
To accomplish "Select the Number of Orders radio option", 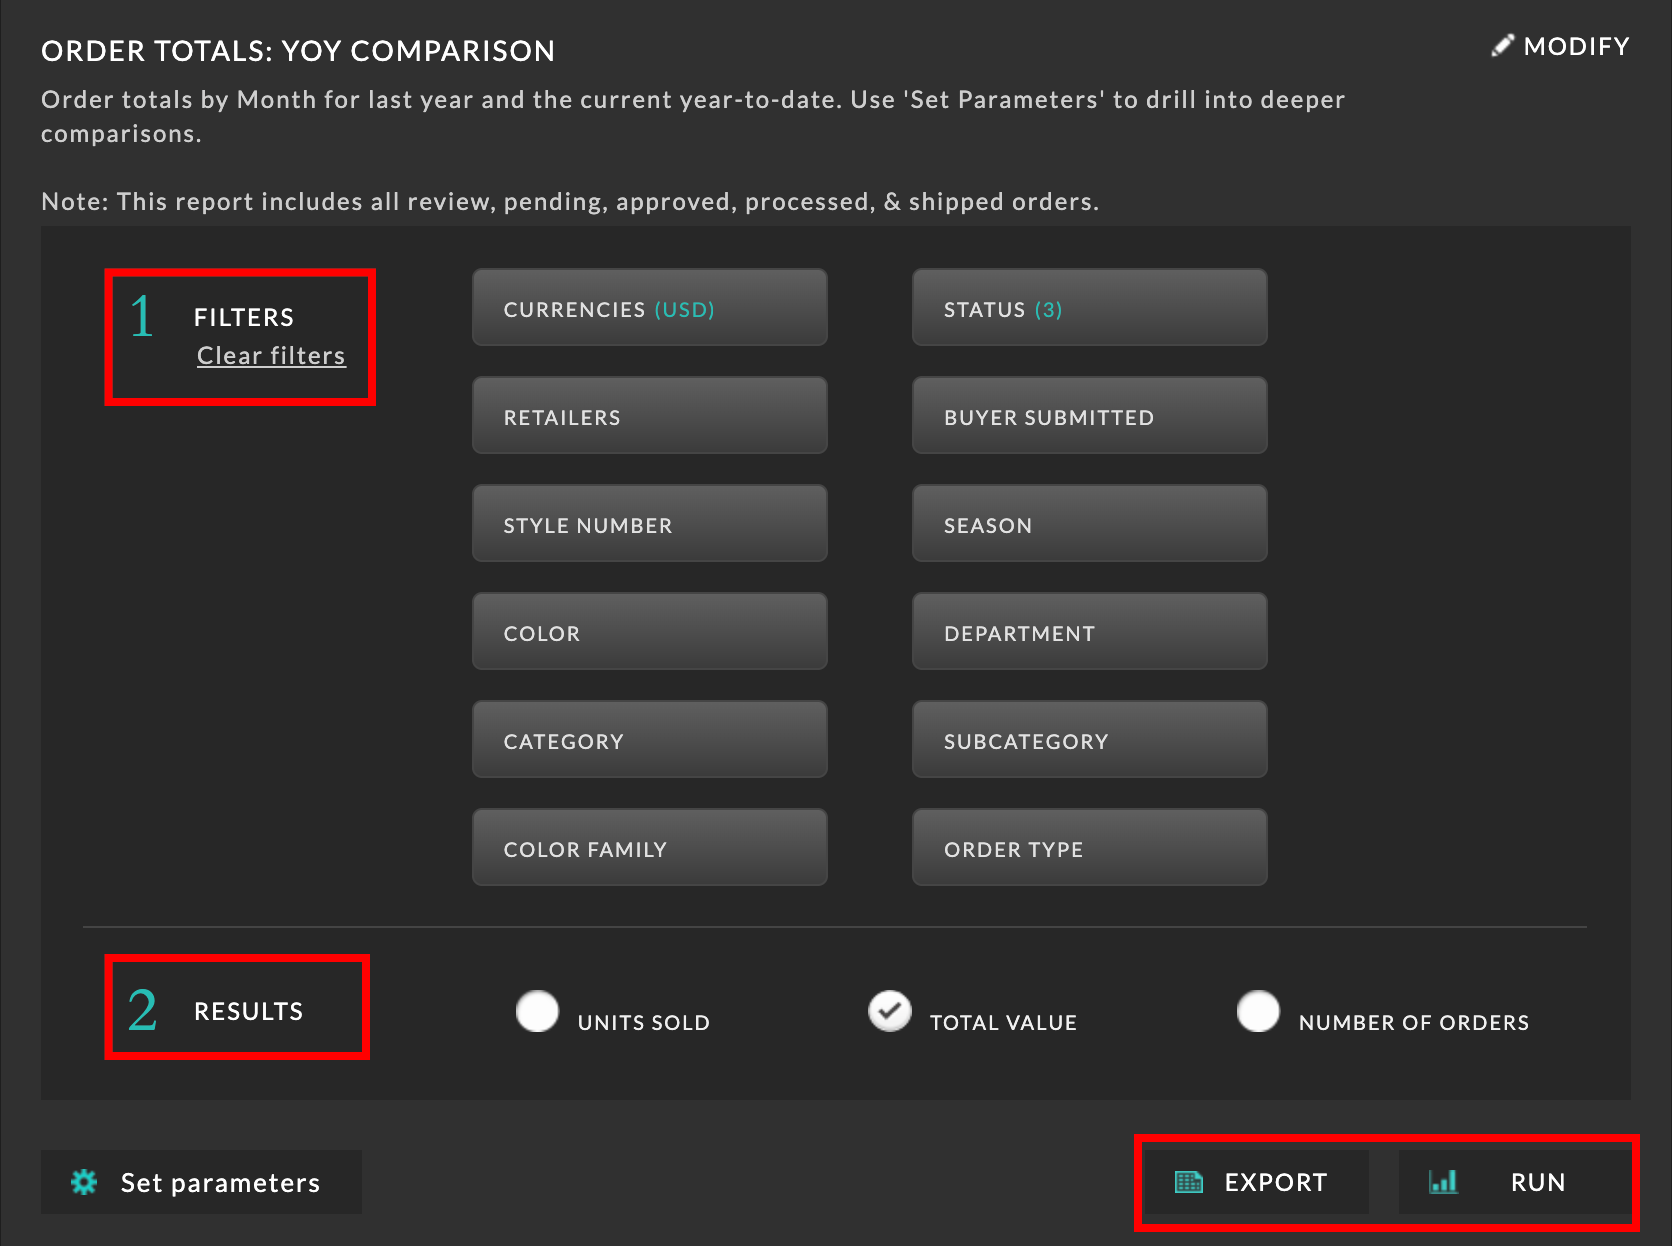I will pyautogui.click(x=1258, y=1011).
